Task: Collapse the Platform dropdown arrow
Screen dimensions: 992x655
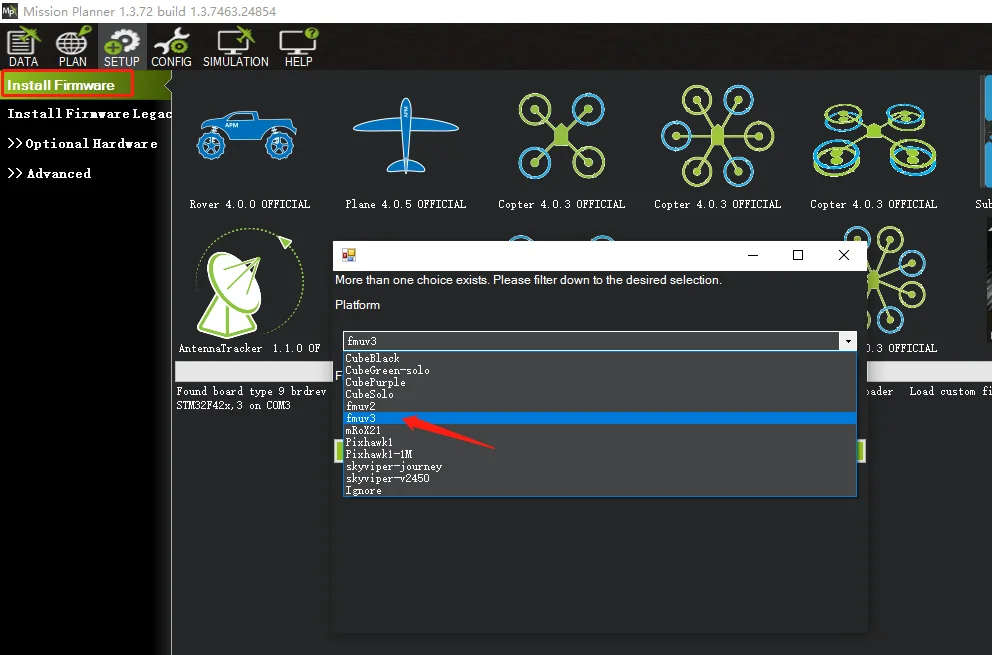Action: [x=848, y=341]
